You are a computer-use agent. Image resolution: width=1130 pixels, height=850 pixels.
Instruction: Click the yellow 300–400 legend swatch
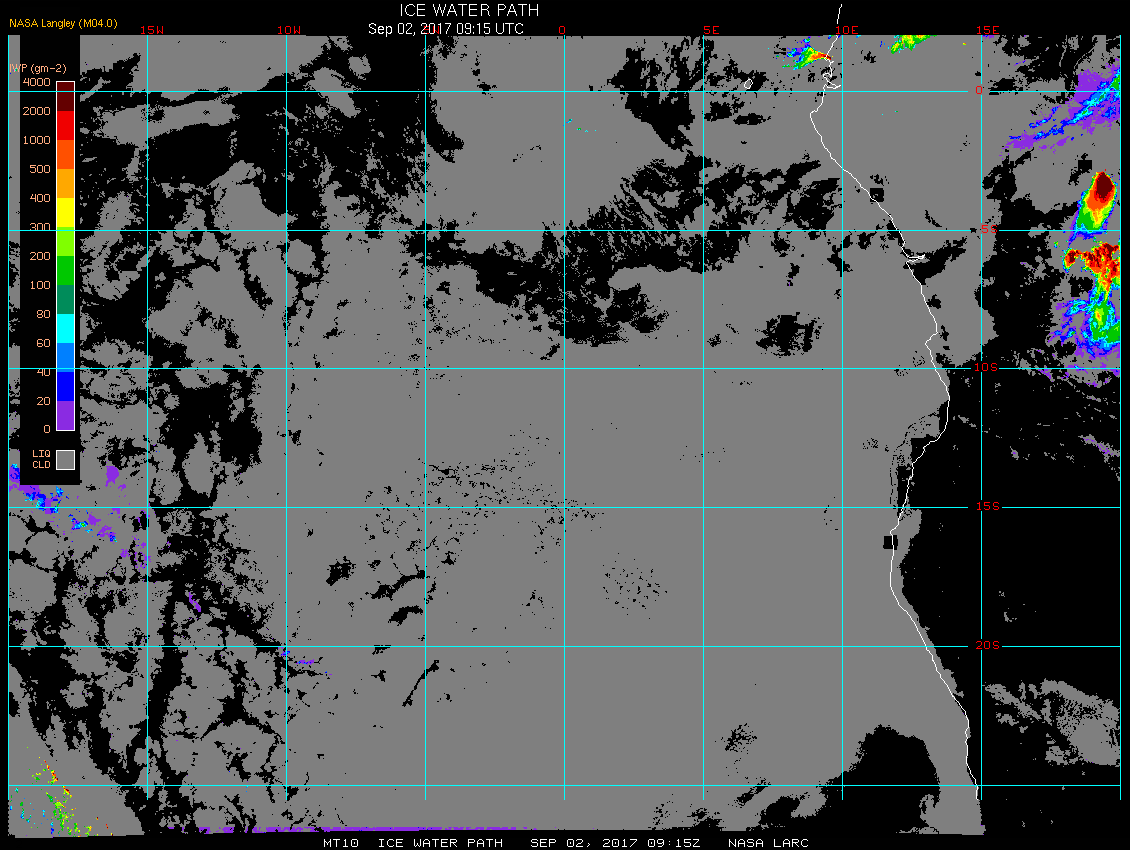[x=66, y=212]
